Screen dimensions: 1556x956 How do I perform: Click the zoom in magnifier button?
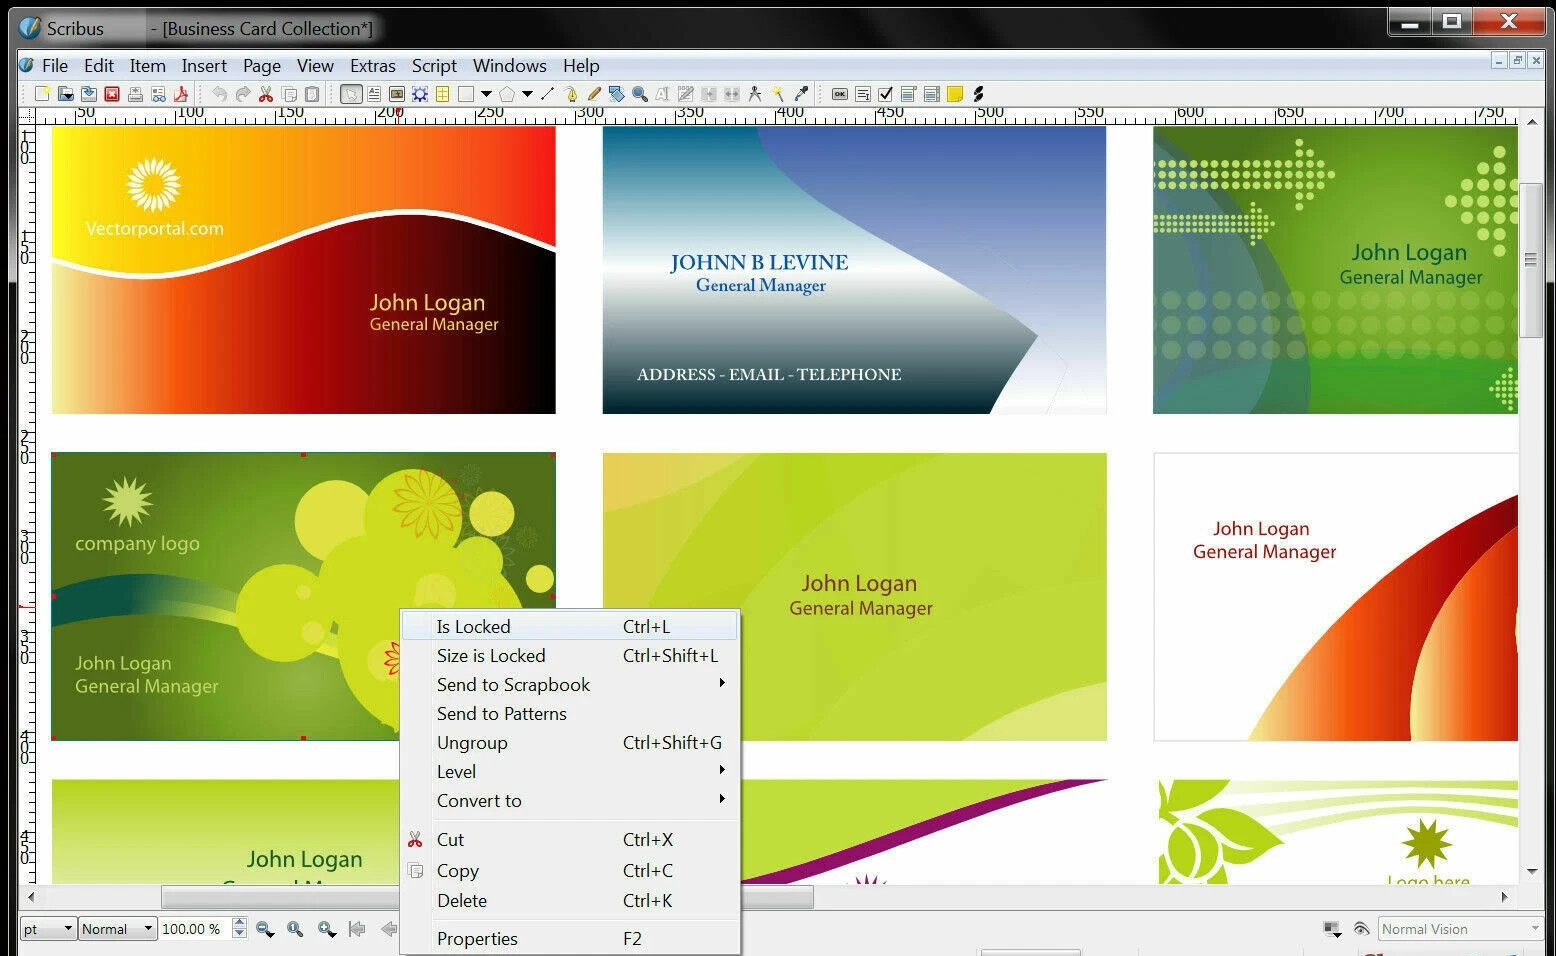click(327, 929)
